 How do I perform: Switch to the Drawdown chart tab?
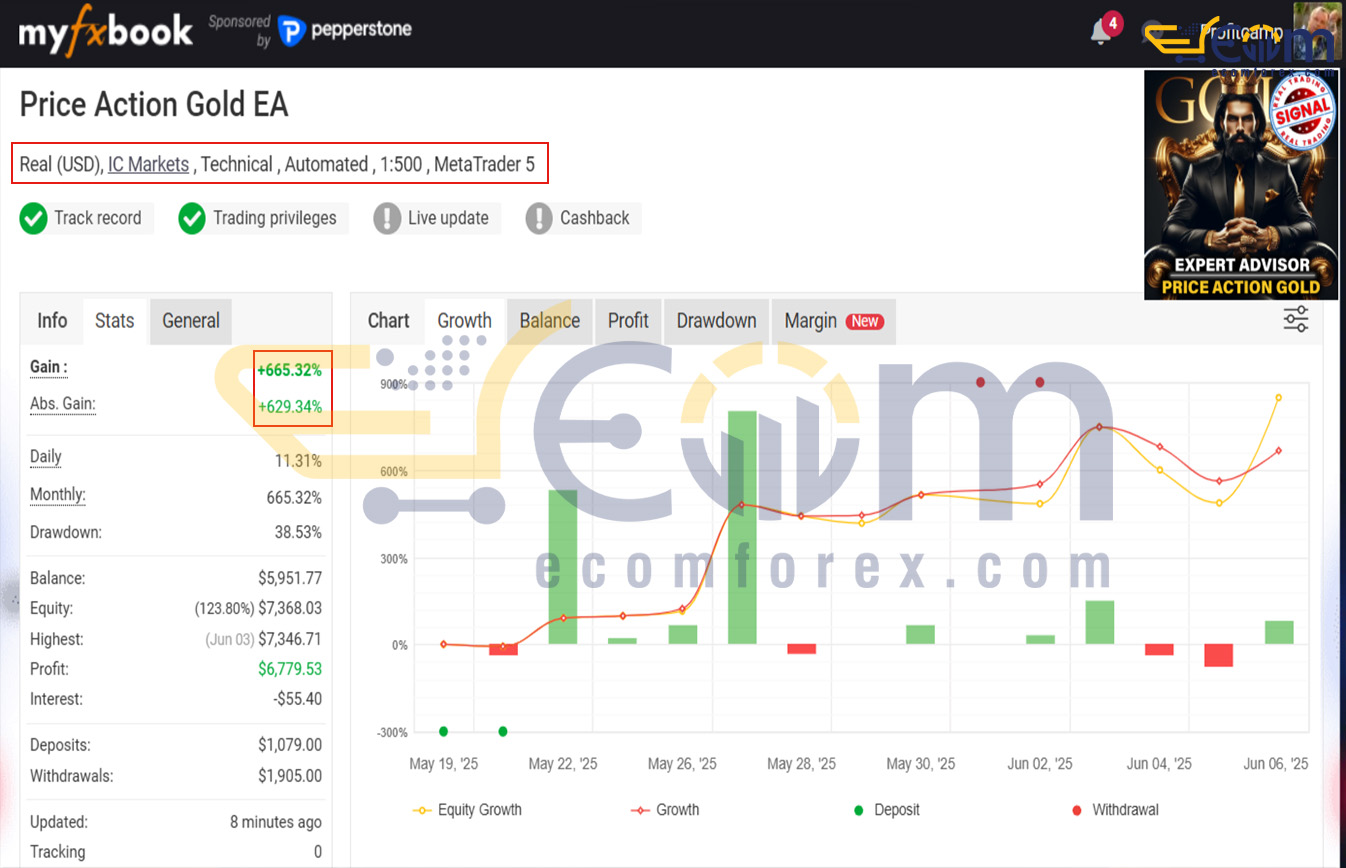click(716, 321)
